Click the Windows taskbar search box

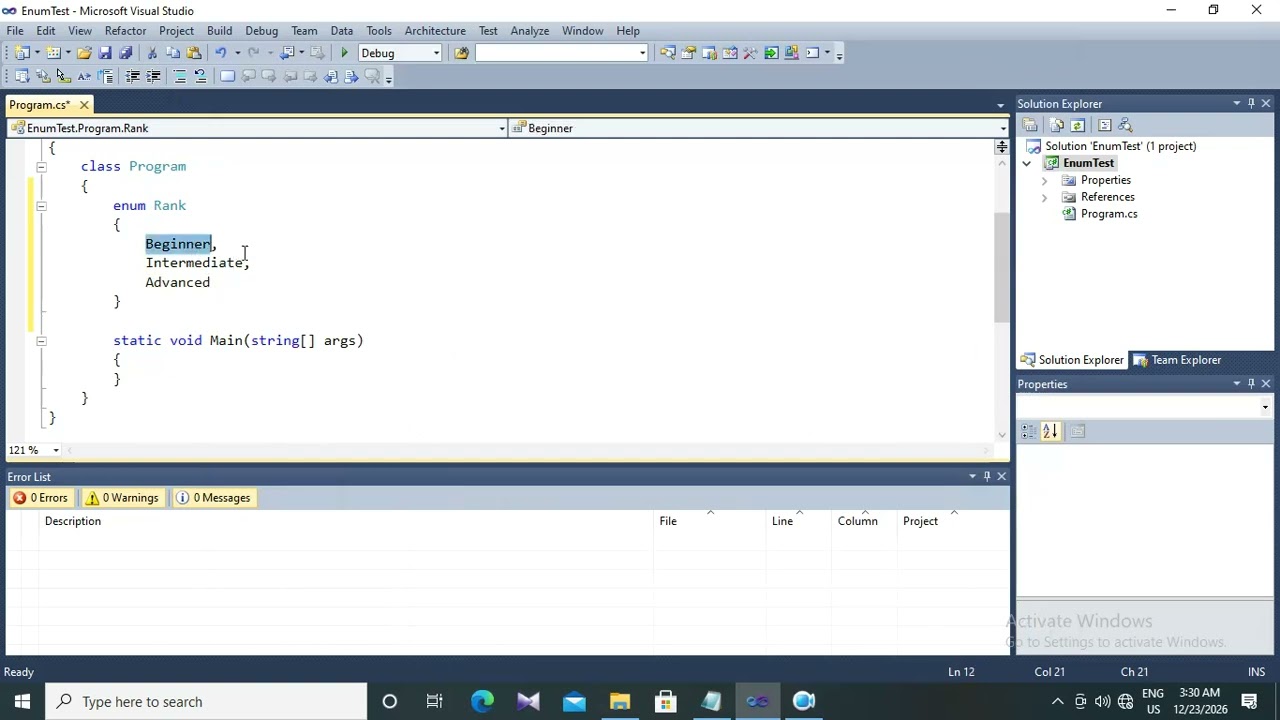coord(205,702)
